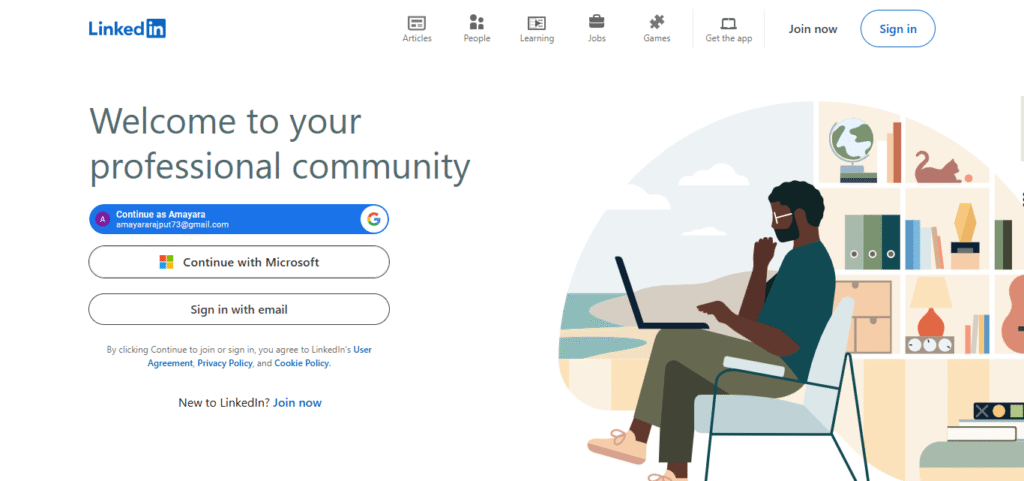Open the Games puzzle icon

point(656,22)
